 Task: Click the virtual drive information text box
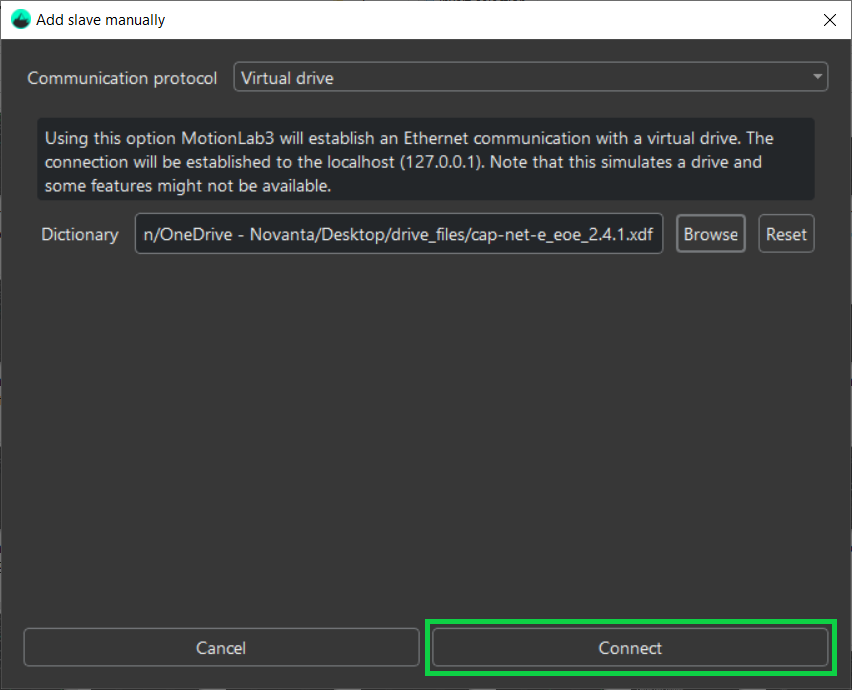pos(425,161)
